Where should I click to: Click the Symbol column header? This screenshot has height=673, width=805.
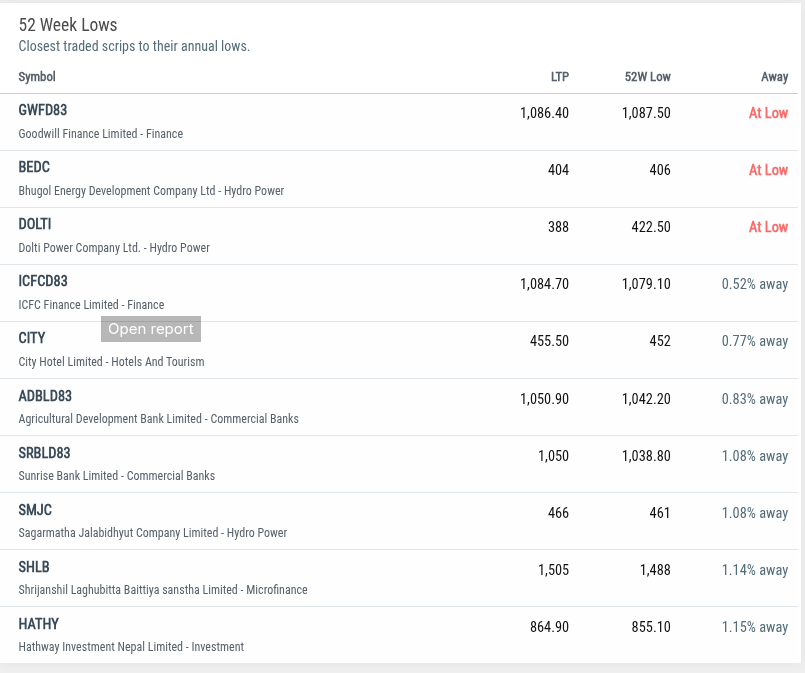pos(37,77)
